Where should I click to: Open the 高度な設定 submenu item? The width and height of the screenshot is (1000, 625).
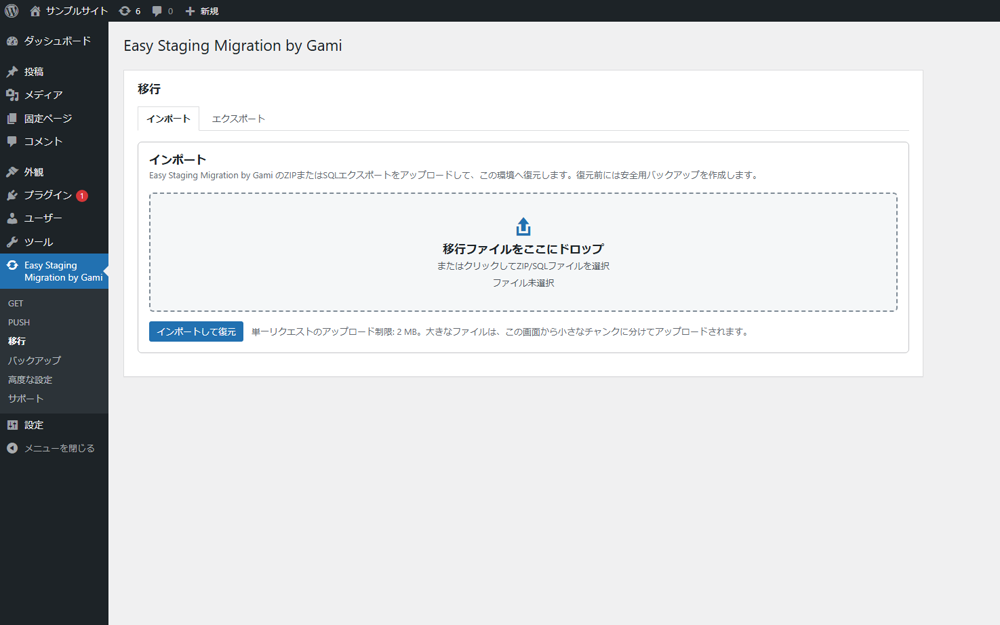(x=30, y=379)
